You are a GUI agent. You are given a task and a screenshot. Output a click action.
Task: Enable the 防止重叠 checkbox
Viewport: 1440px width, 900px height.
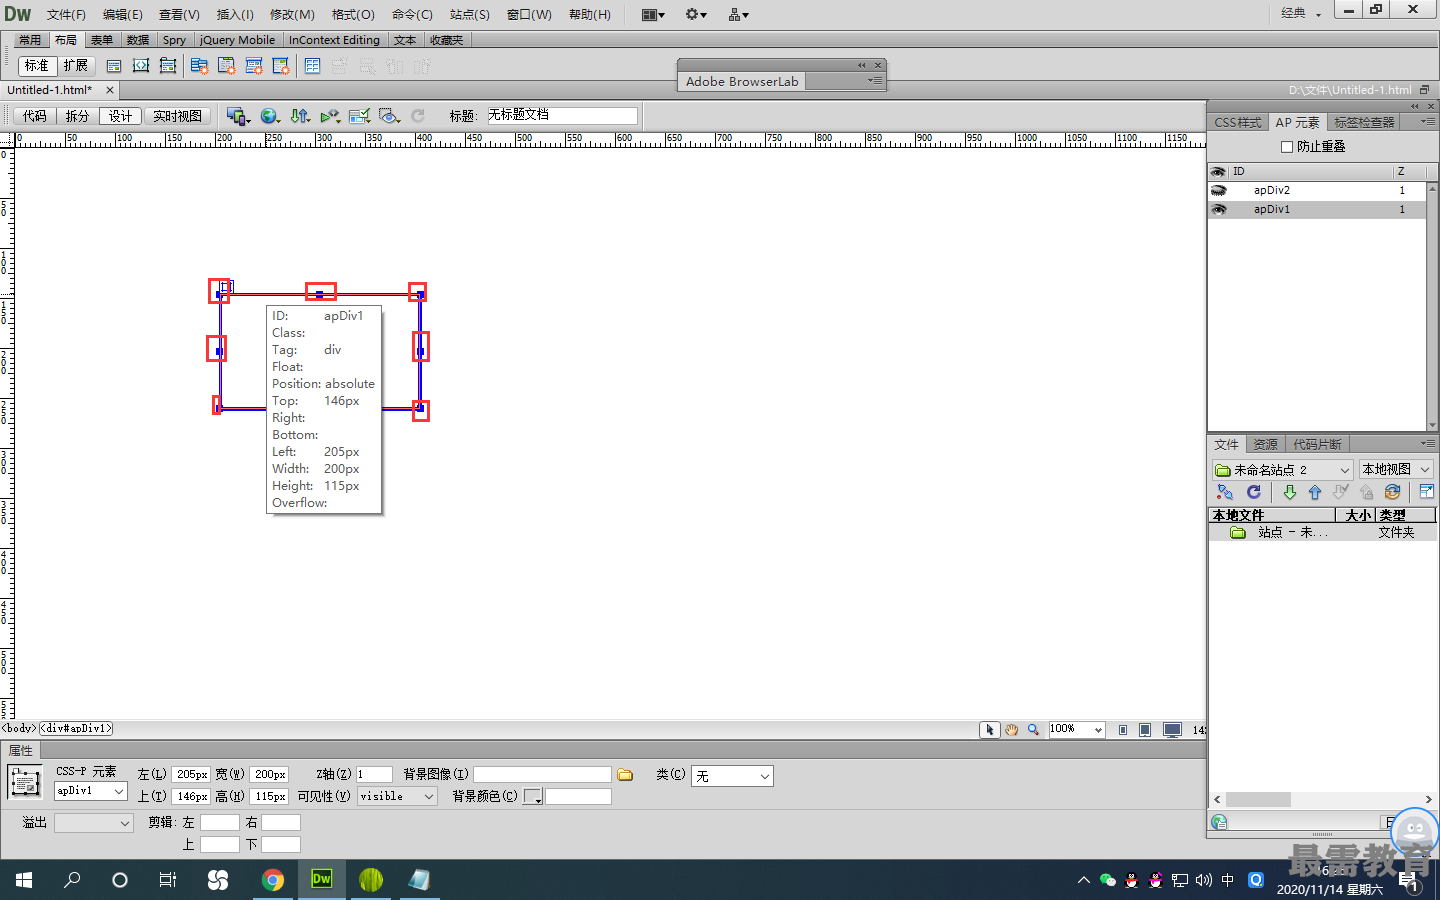(x=1287, y=147)
